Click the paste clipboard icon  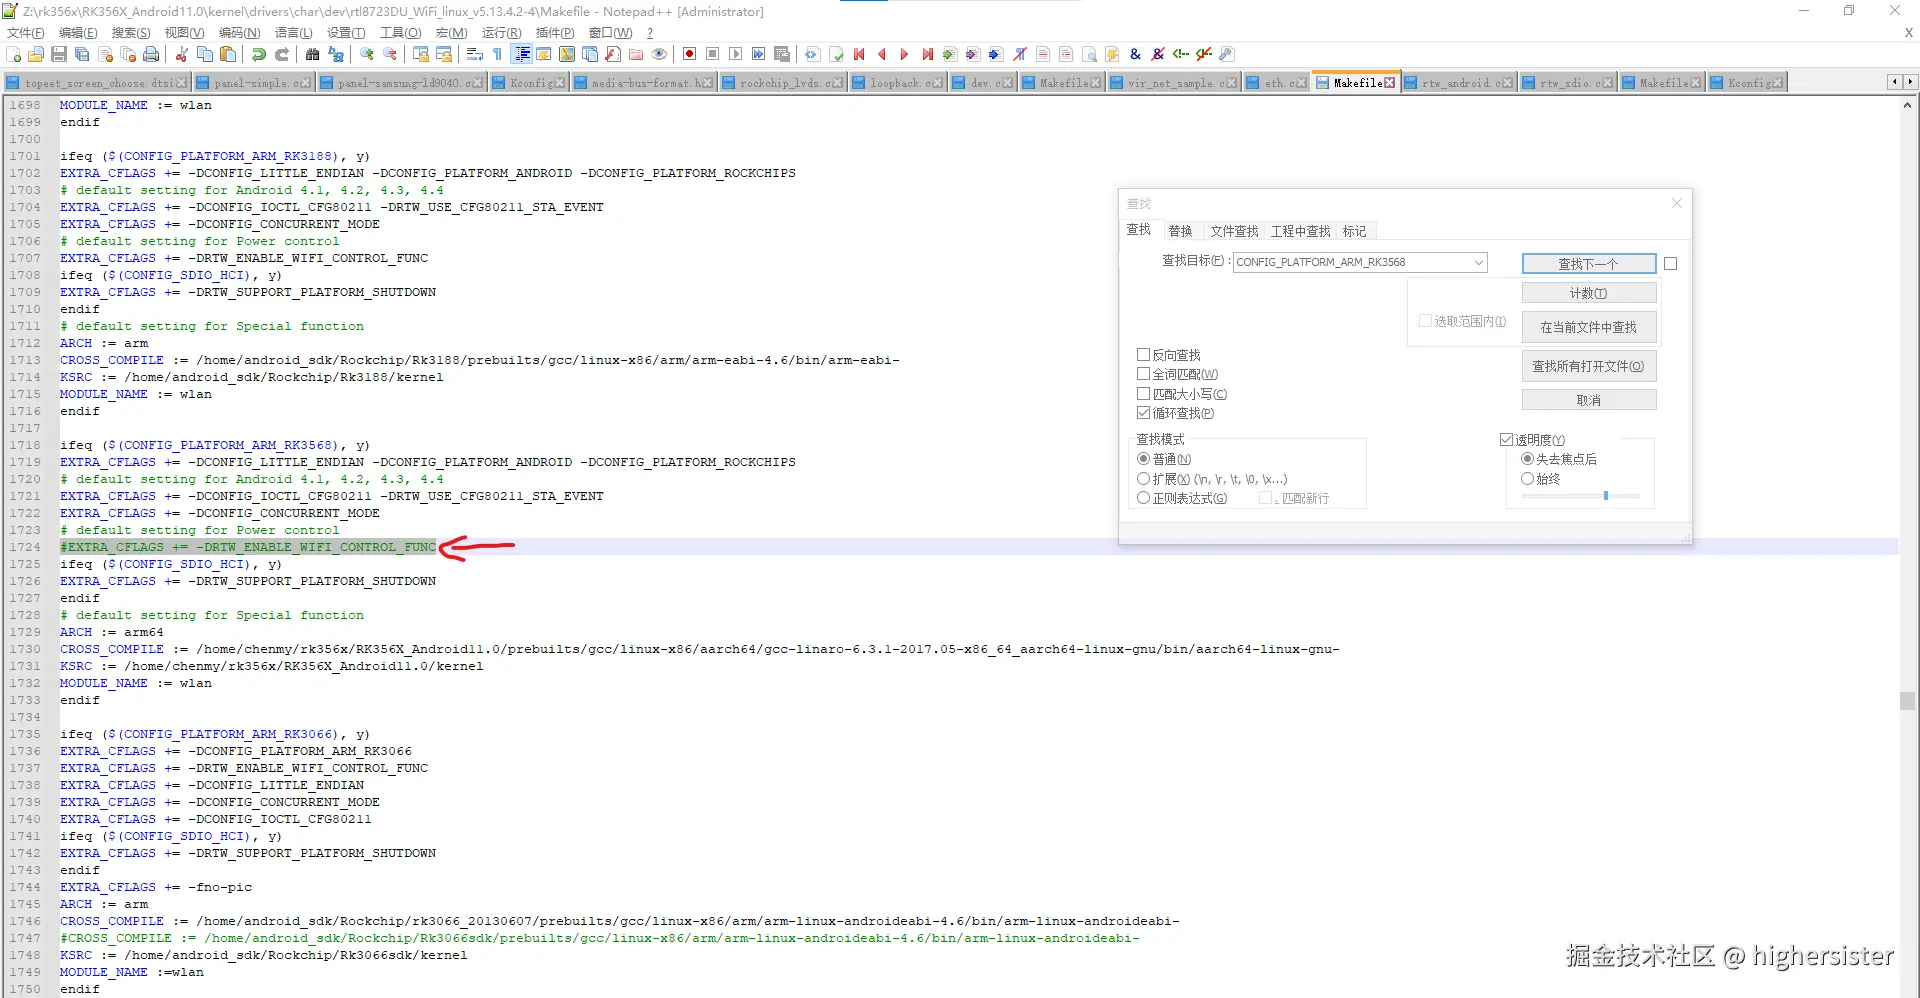click(x=228, y=54)
